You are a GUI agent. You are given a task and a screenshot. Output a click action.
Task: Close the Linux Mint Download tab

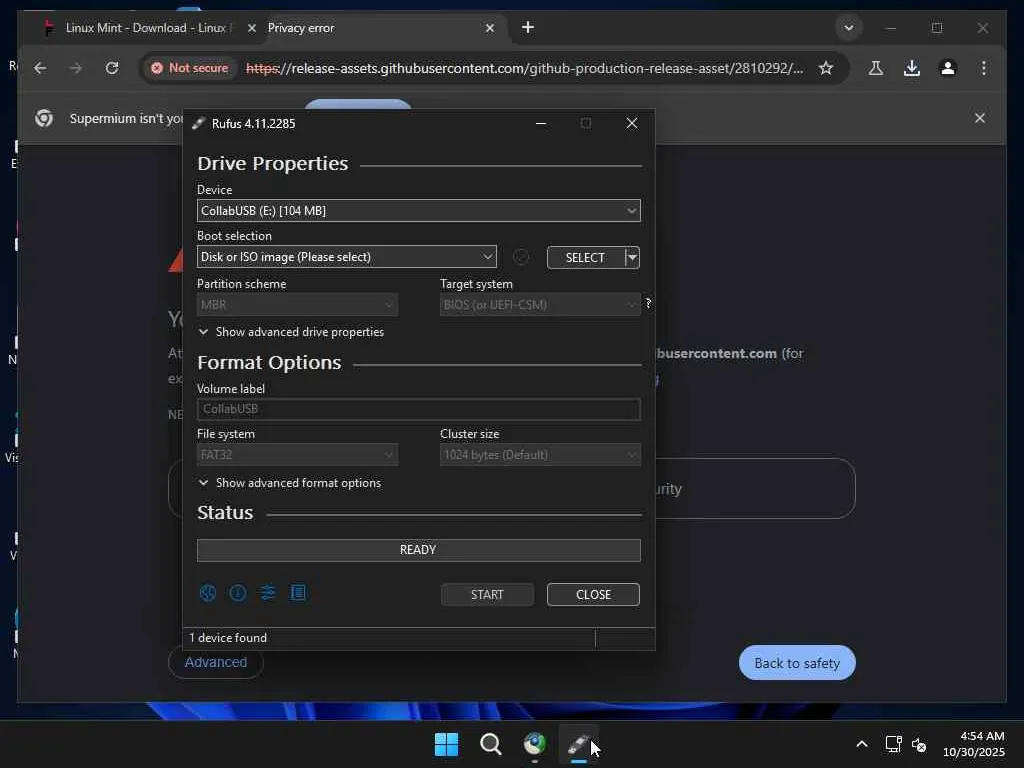pyautogui.click(x=251, y=28)
